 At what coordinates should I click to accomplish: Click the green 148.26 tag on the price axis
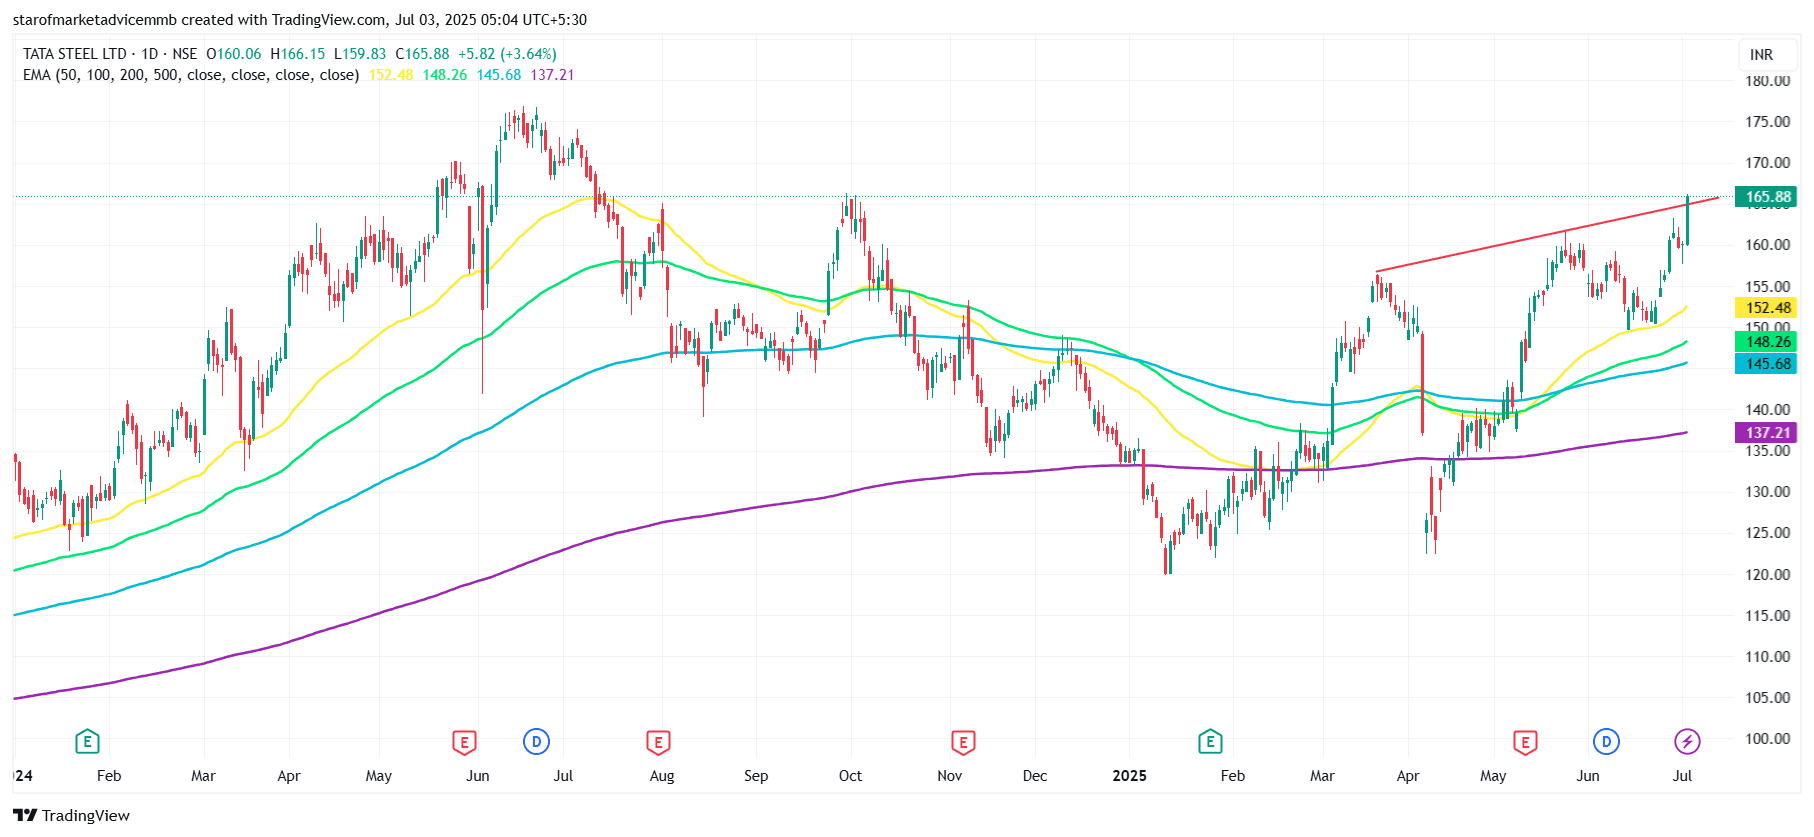click(x=1767, y=342)
